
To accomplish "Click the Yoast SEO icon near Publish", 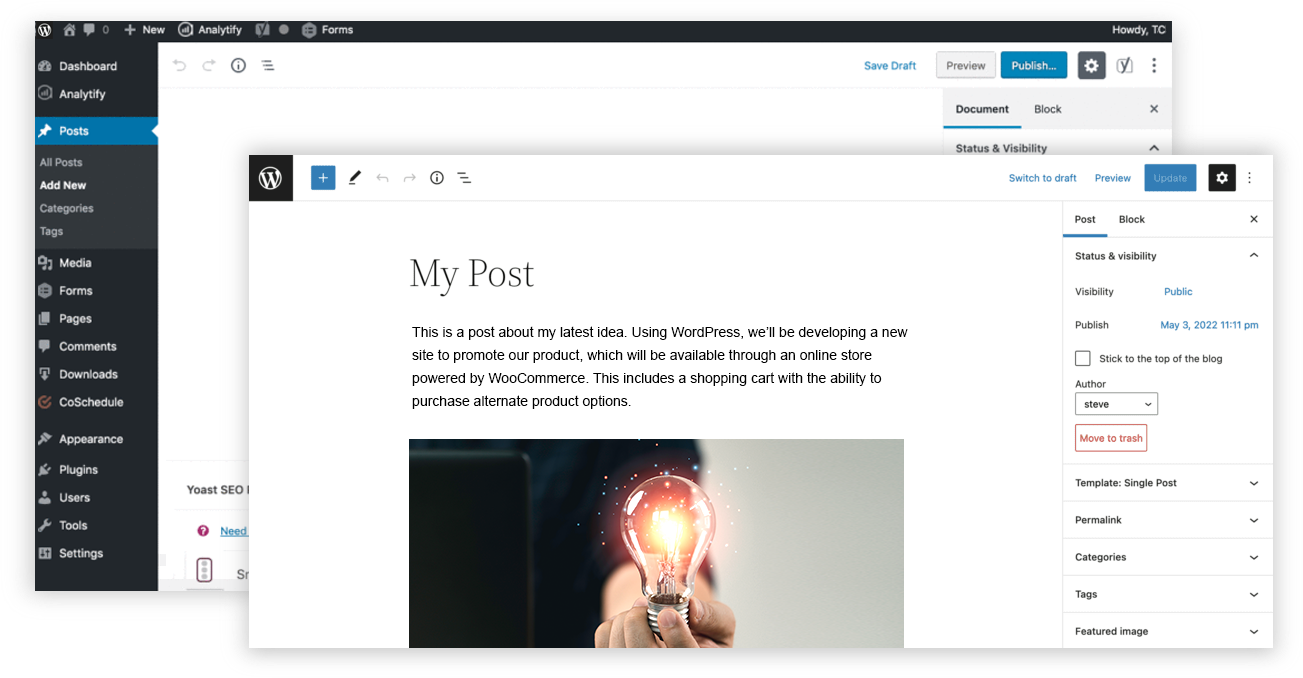I will (1123, 65).
